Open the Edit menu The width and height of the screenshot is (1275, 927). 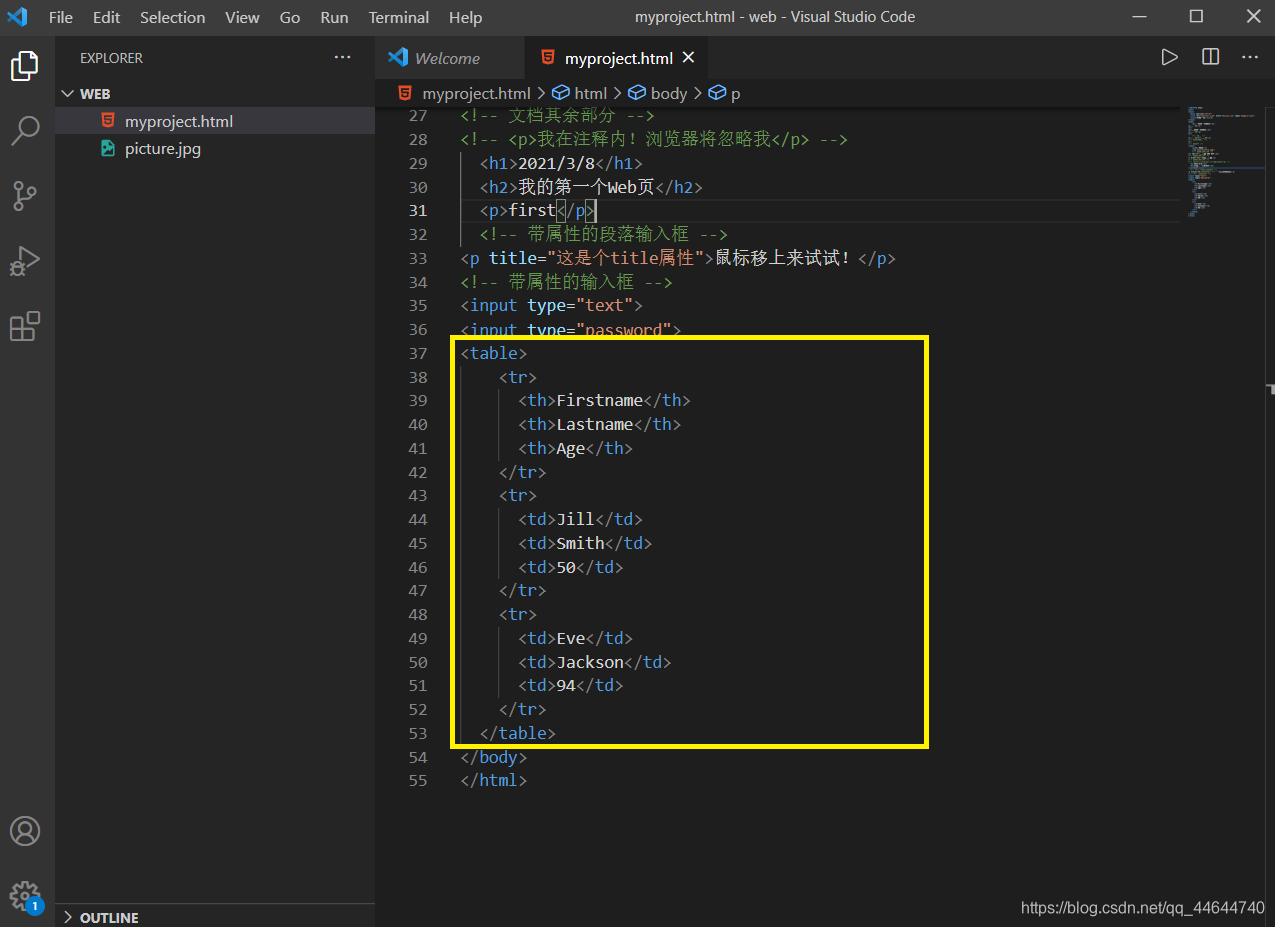(x=106, y=17)
